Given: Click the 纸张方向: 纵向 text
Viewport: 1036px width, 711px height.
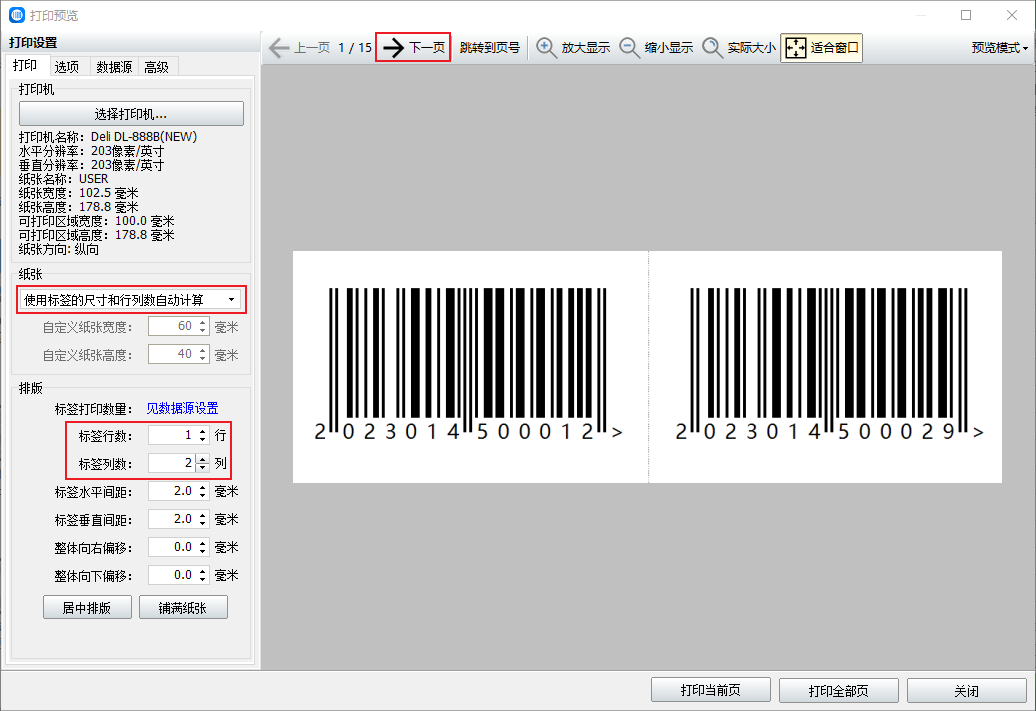Looking at the screenshot, I should click(59, 249).
